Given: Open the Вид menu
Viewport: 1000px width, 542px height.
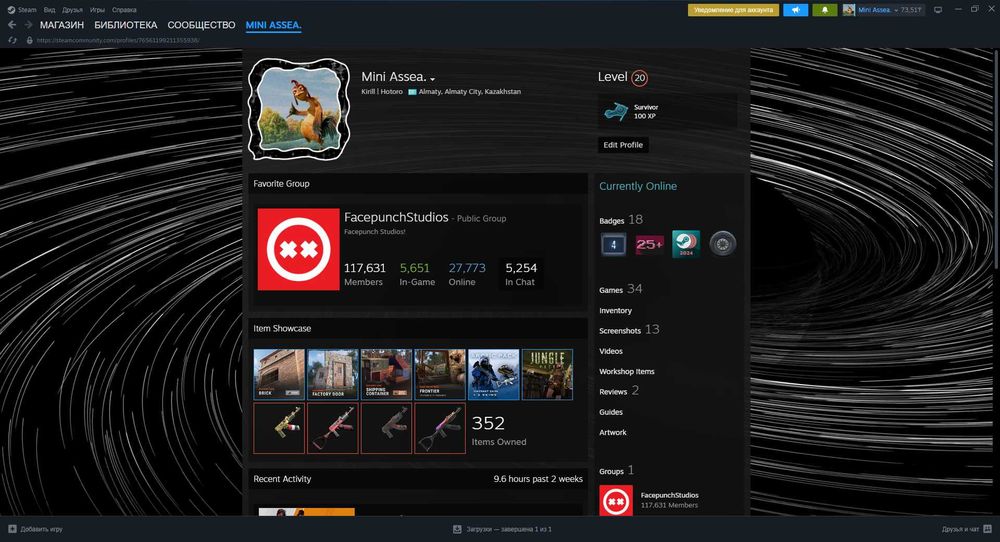Looking at the screenshot, I should [49, 10].
